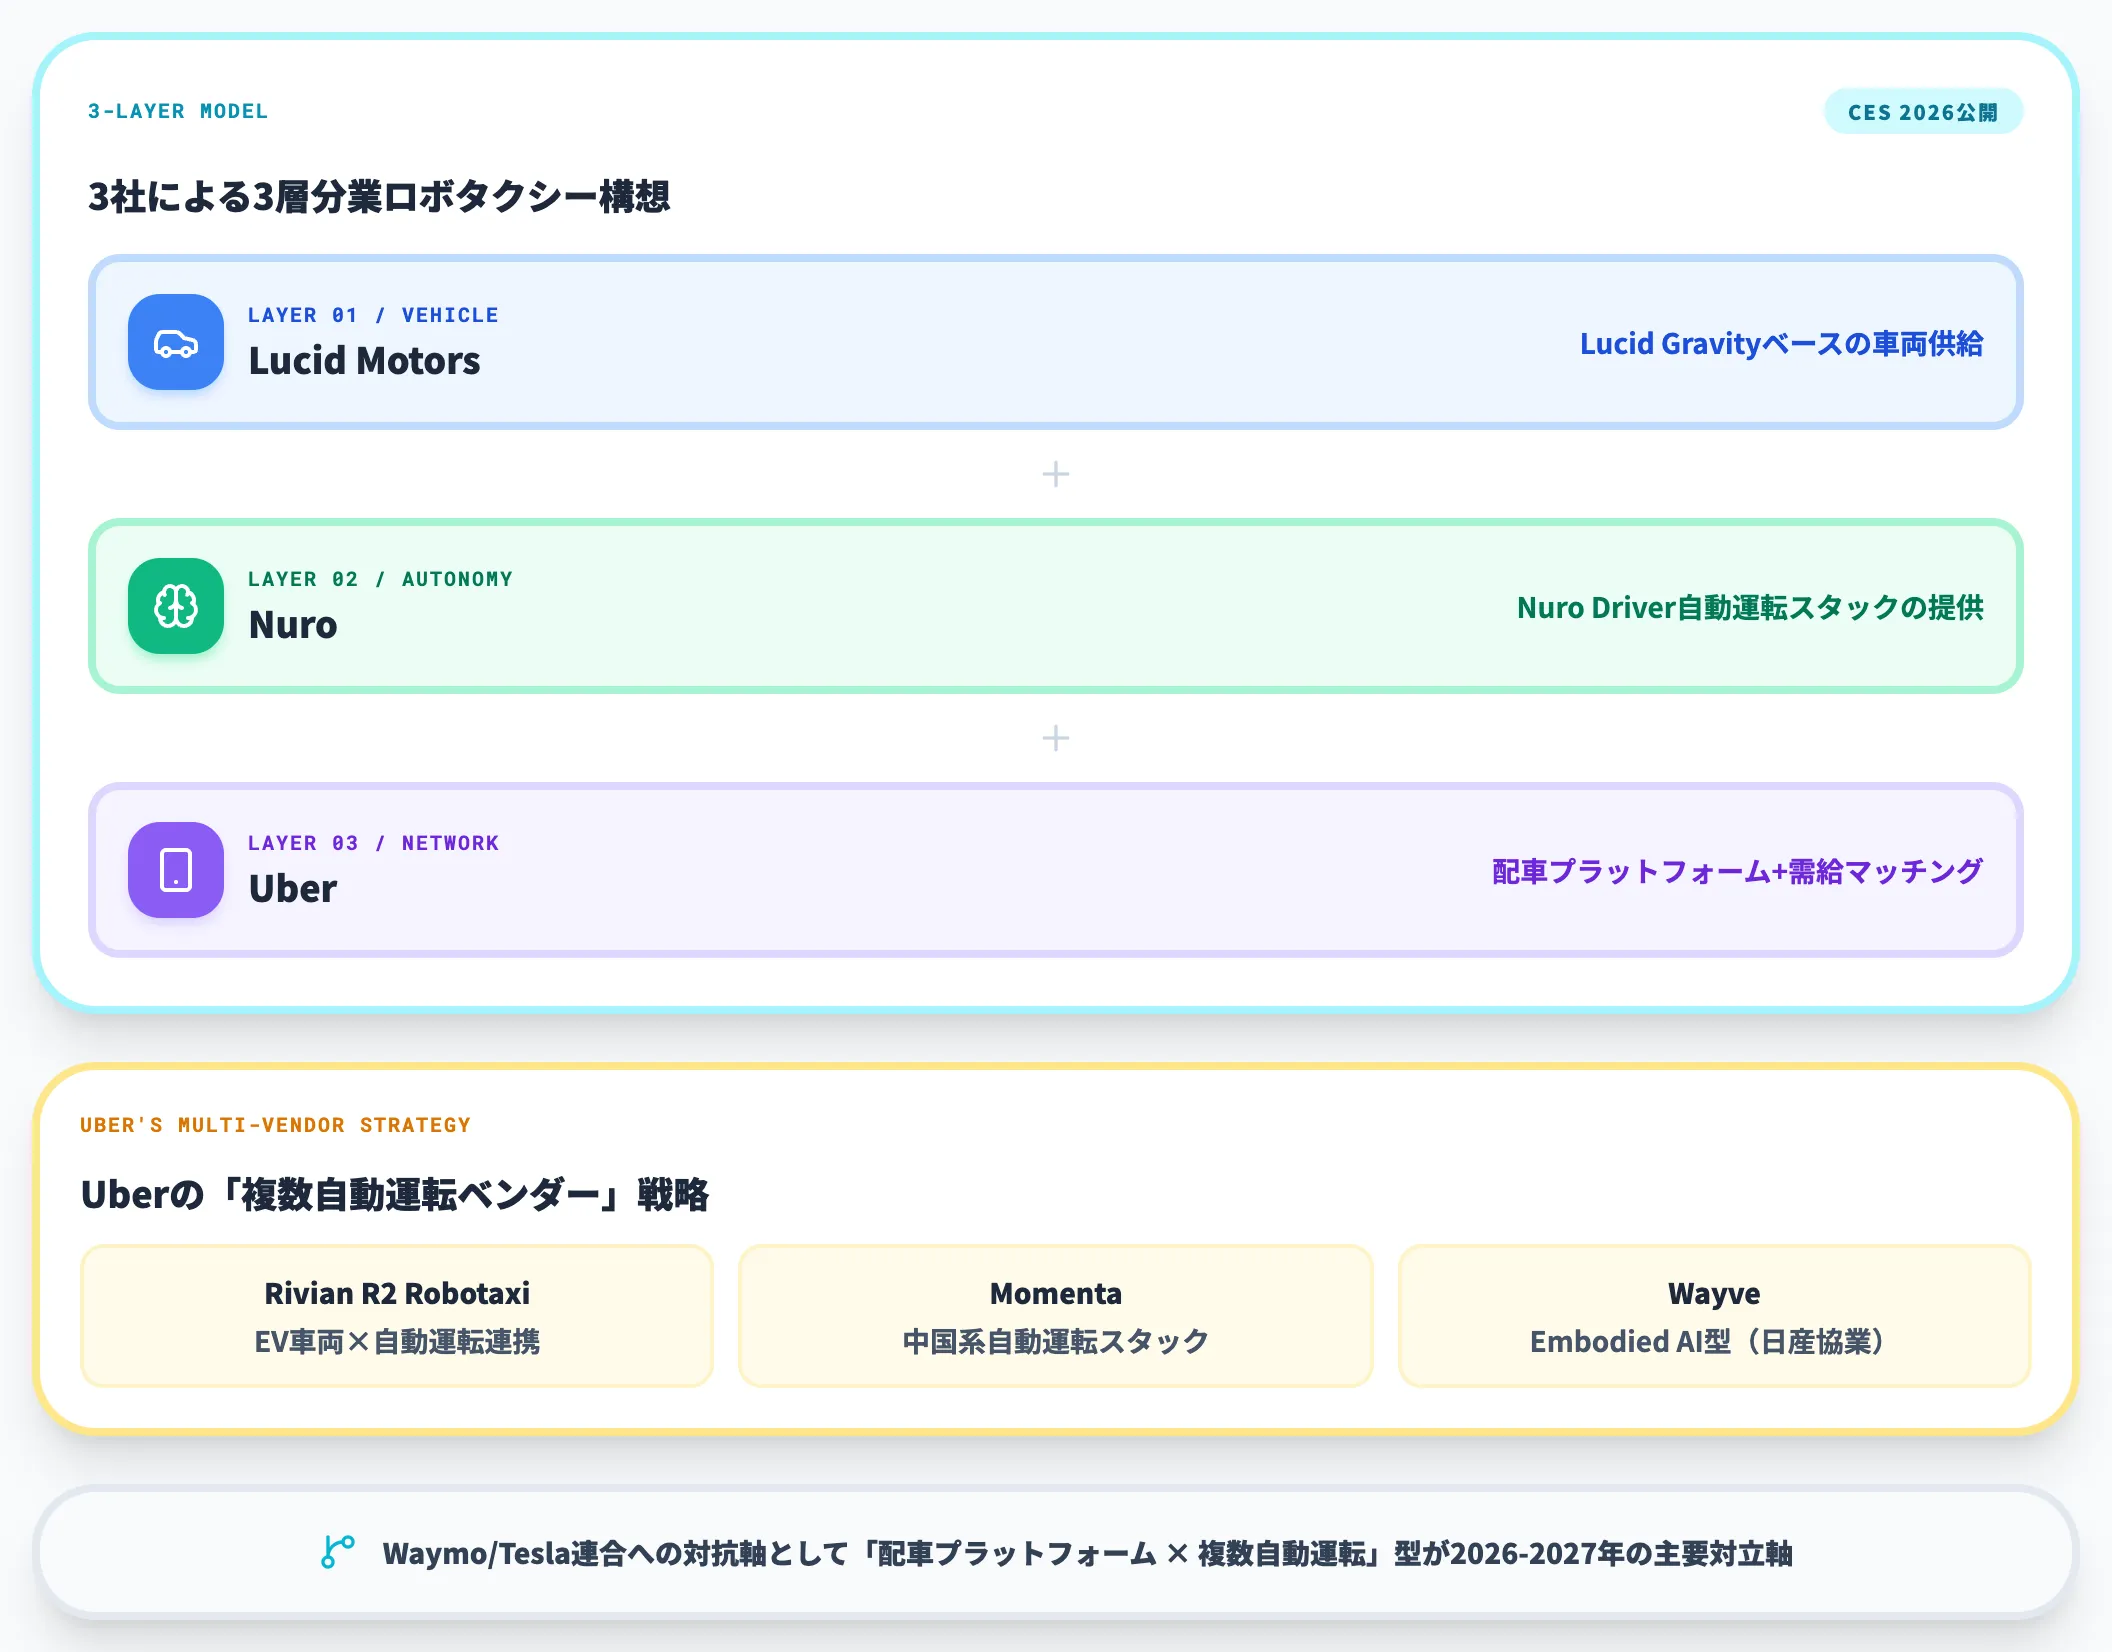Click the blue car icon for Lucid Motors
This screenshot has height=1652, width=2112.
pos(176,342)
